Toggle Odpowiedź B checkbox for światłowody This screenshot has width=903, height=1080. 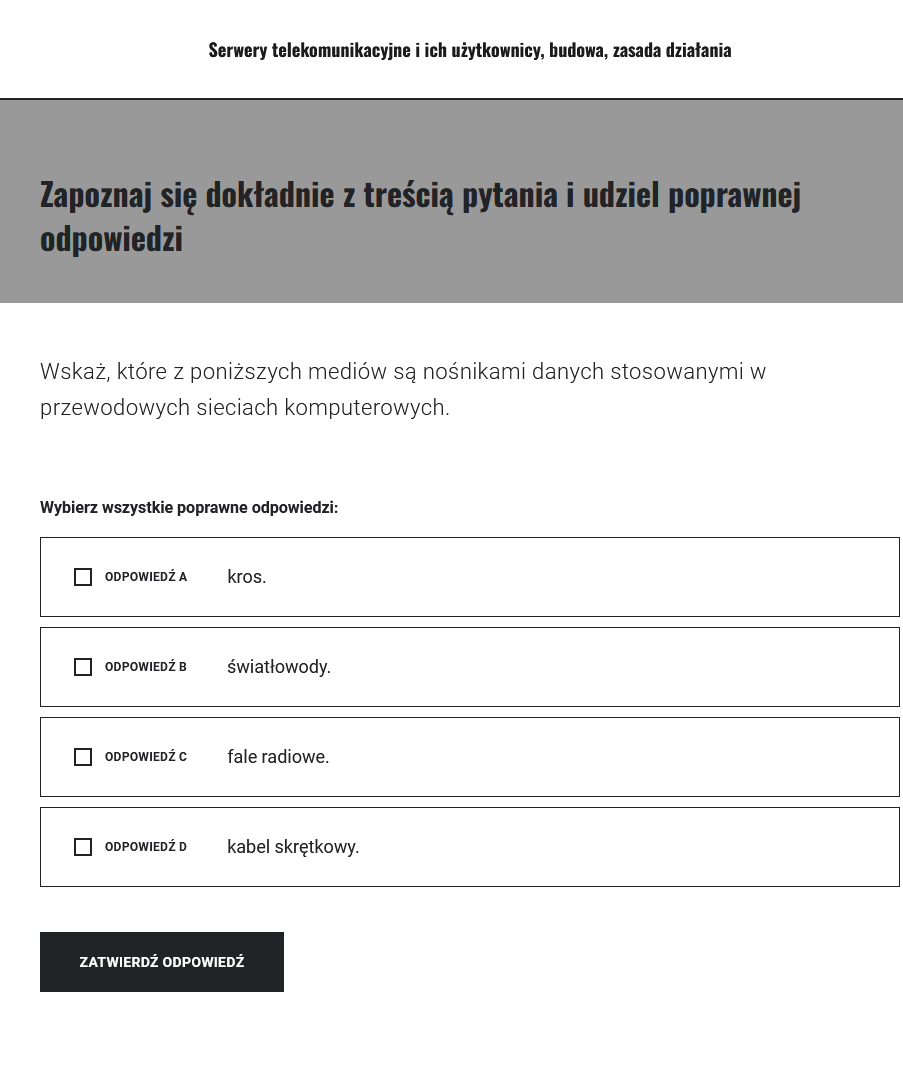click(x=83, y=667)
